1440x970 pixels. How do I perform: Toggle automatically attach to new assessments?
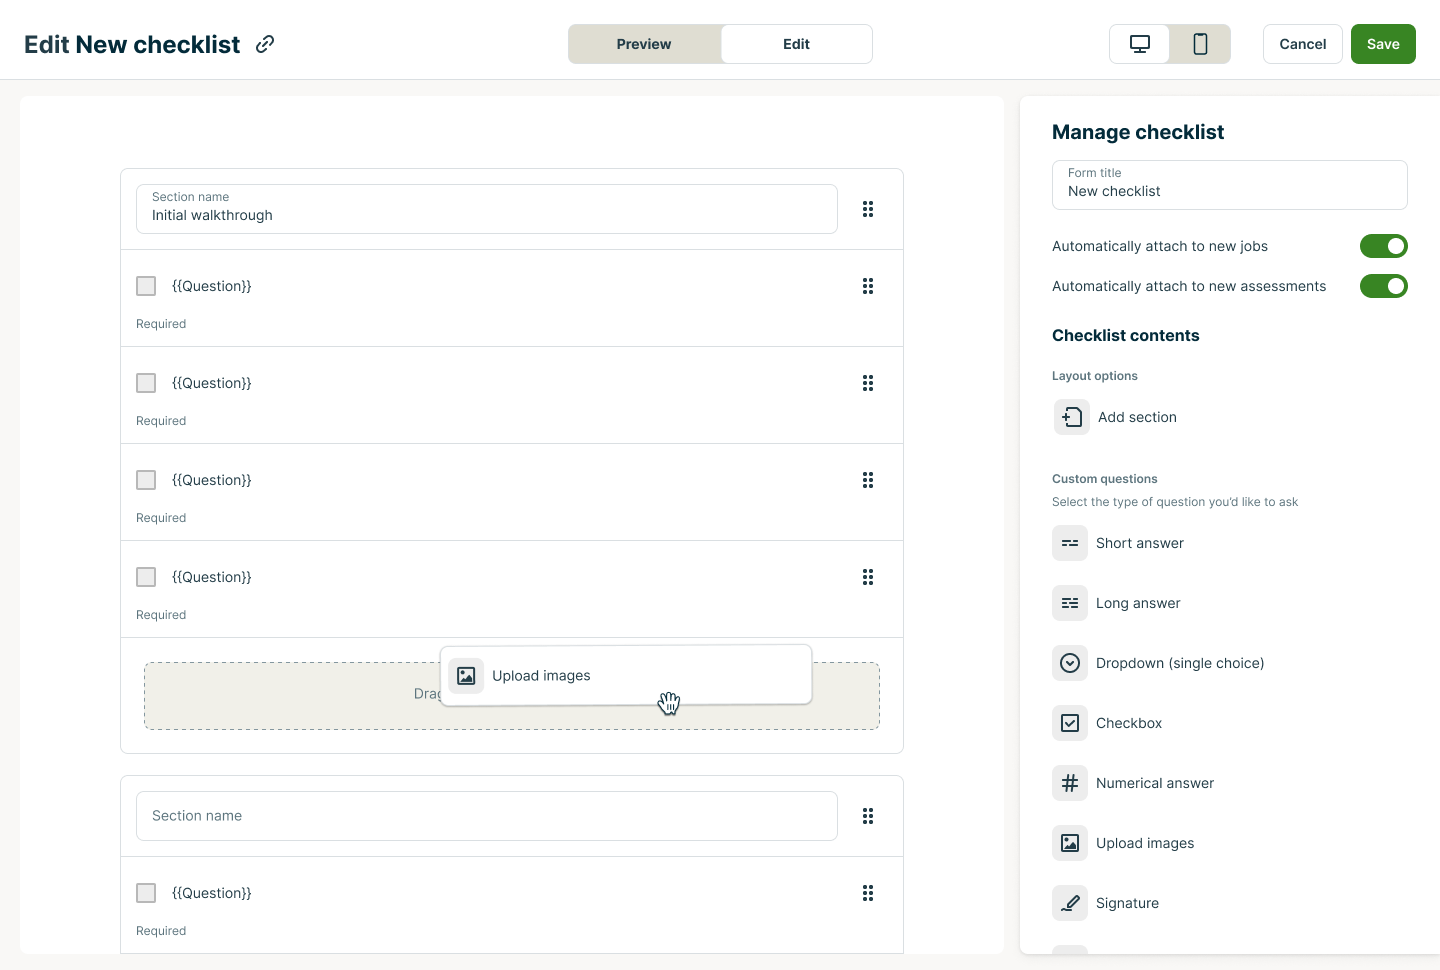tap(1384, 286)
